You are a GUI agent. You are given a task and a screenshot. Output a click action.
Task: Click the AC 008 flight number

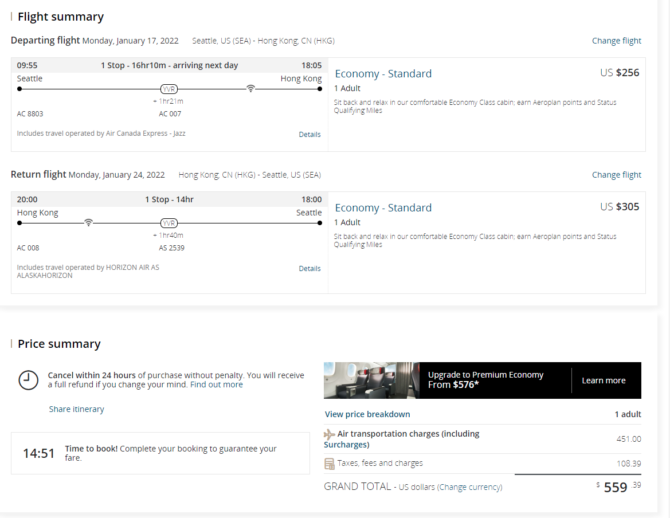tap(28, 248)
